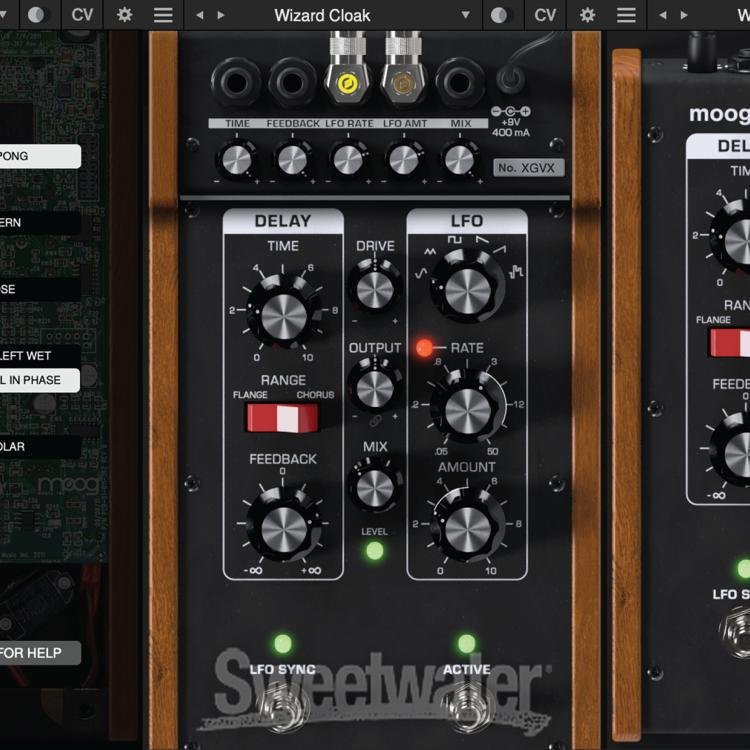The width and height of the screenshot is (750, 750).
Task: Open hamburger menu left of Wizard Cloak
Action: point(163,15)
